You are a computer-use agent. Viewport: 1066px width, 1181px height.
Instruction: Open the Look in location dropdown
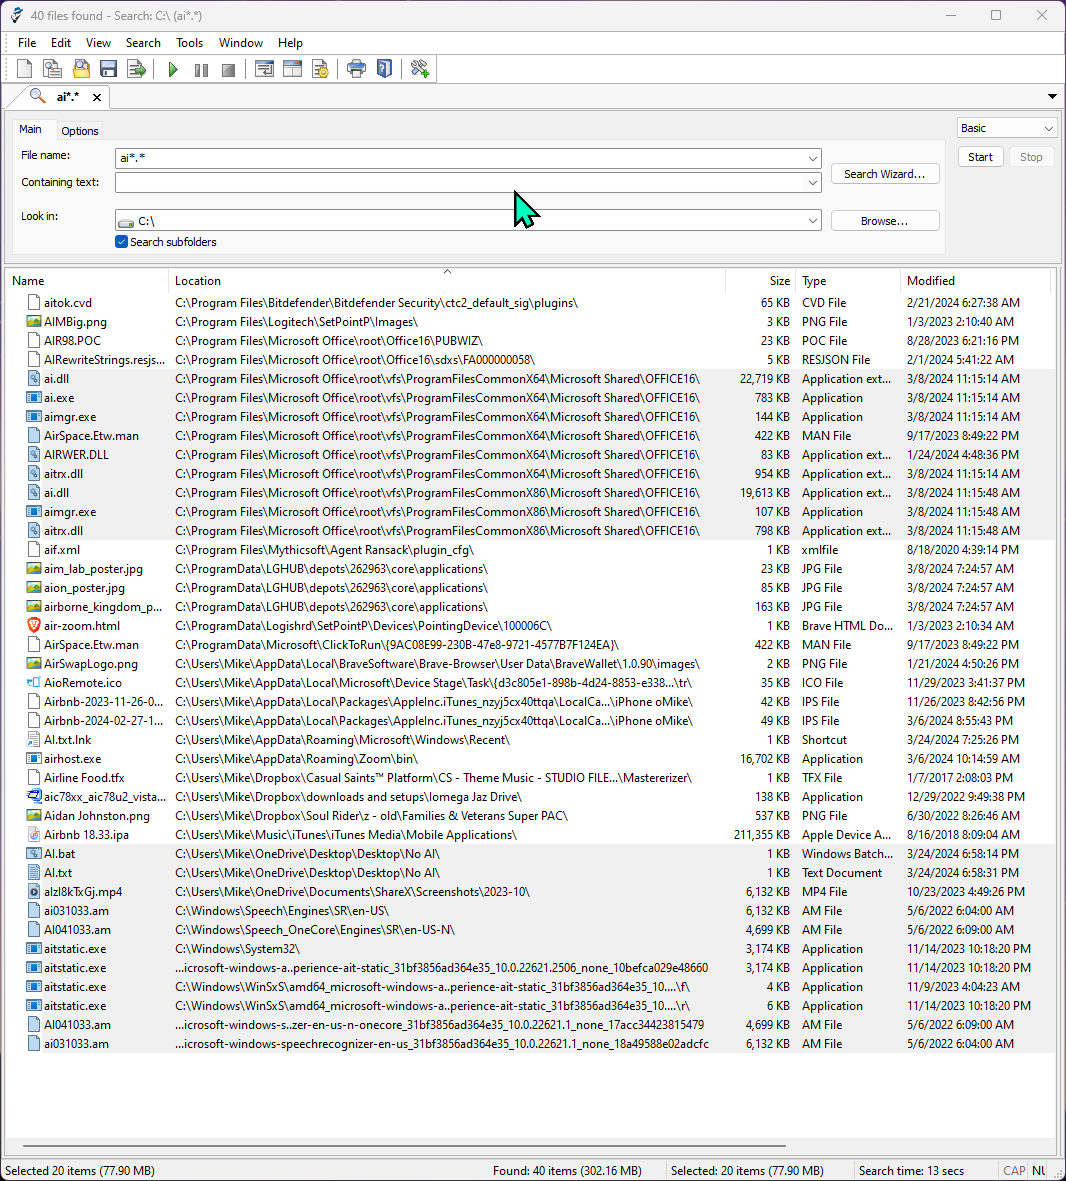point(812,221)
